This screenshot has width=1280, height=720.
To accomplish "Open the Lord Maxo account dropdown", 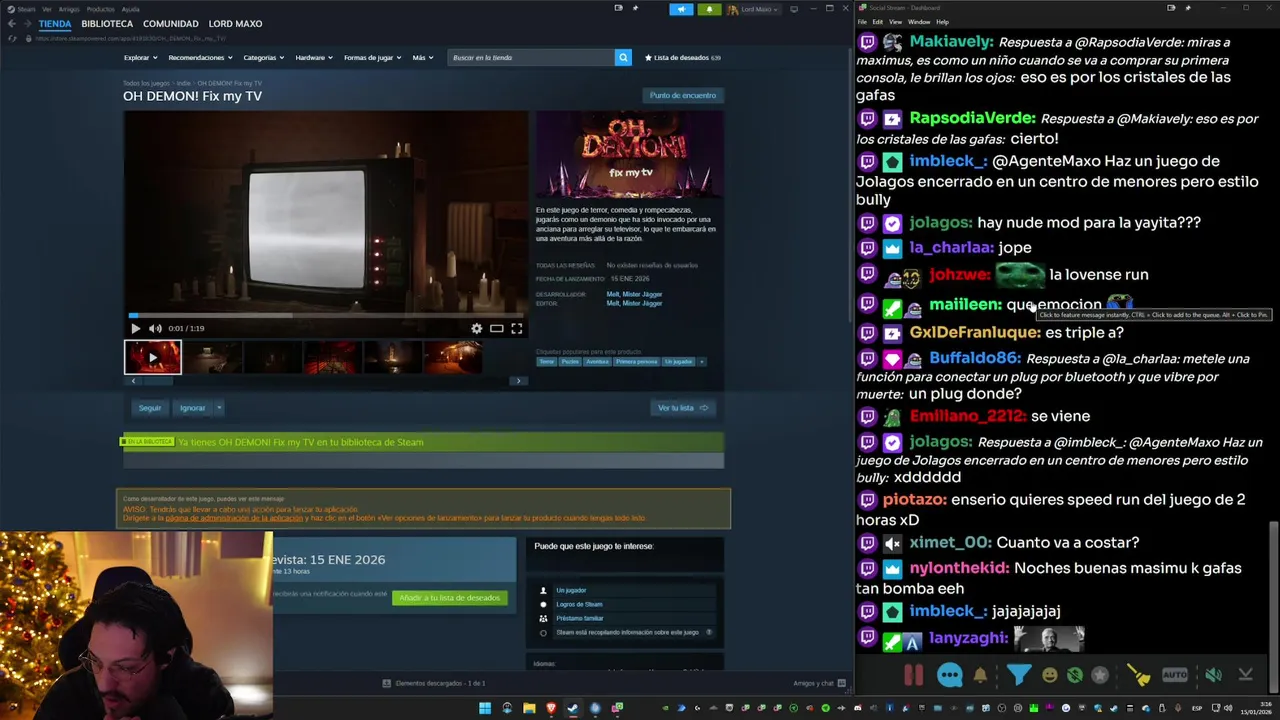I will (754, 9).
